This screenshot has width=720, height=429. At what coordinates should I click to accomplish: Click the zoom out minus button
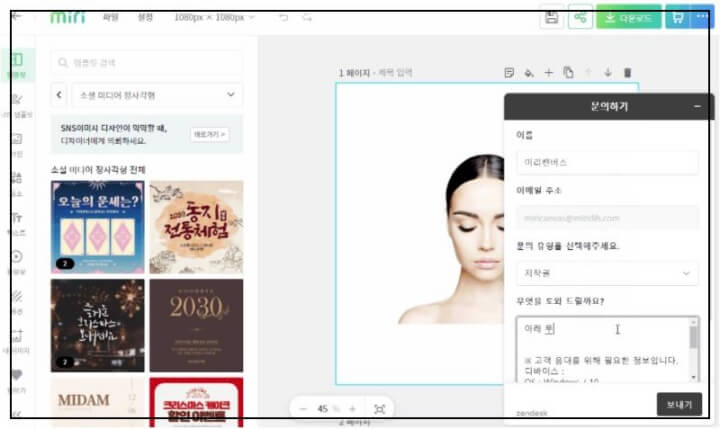pyautogui.click(x=303, y=409)
